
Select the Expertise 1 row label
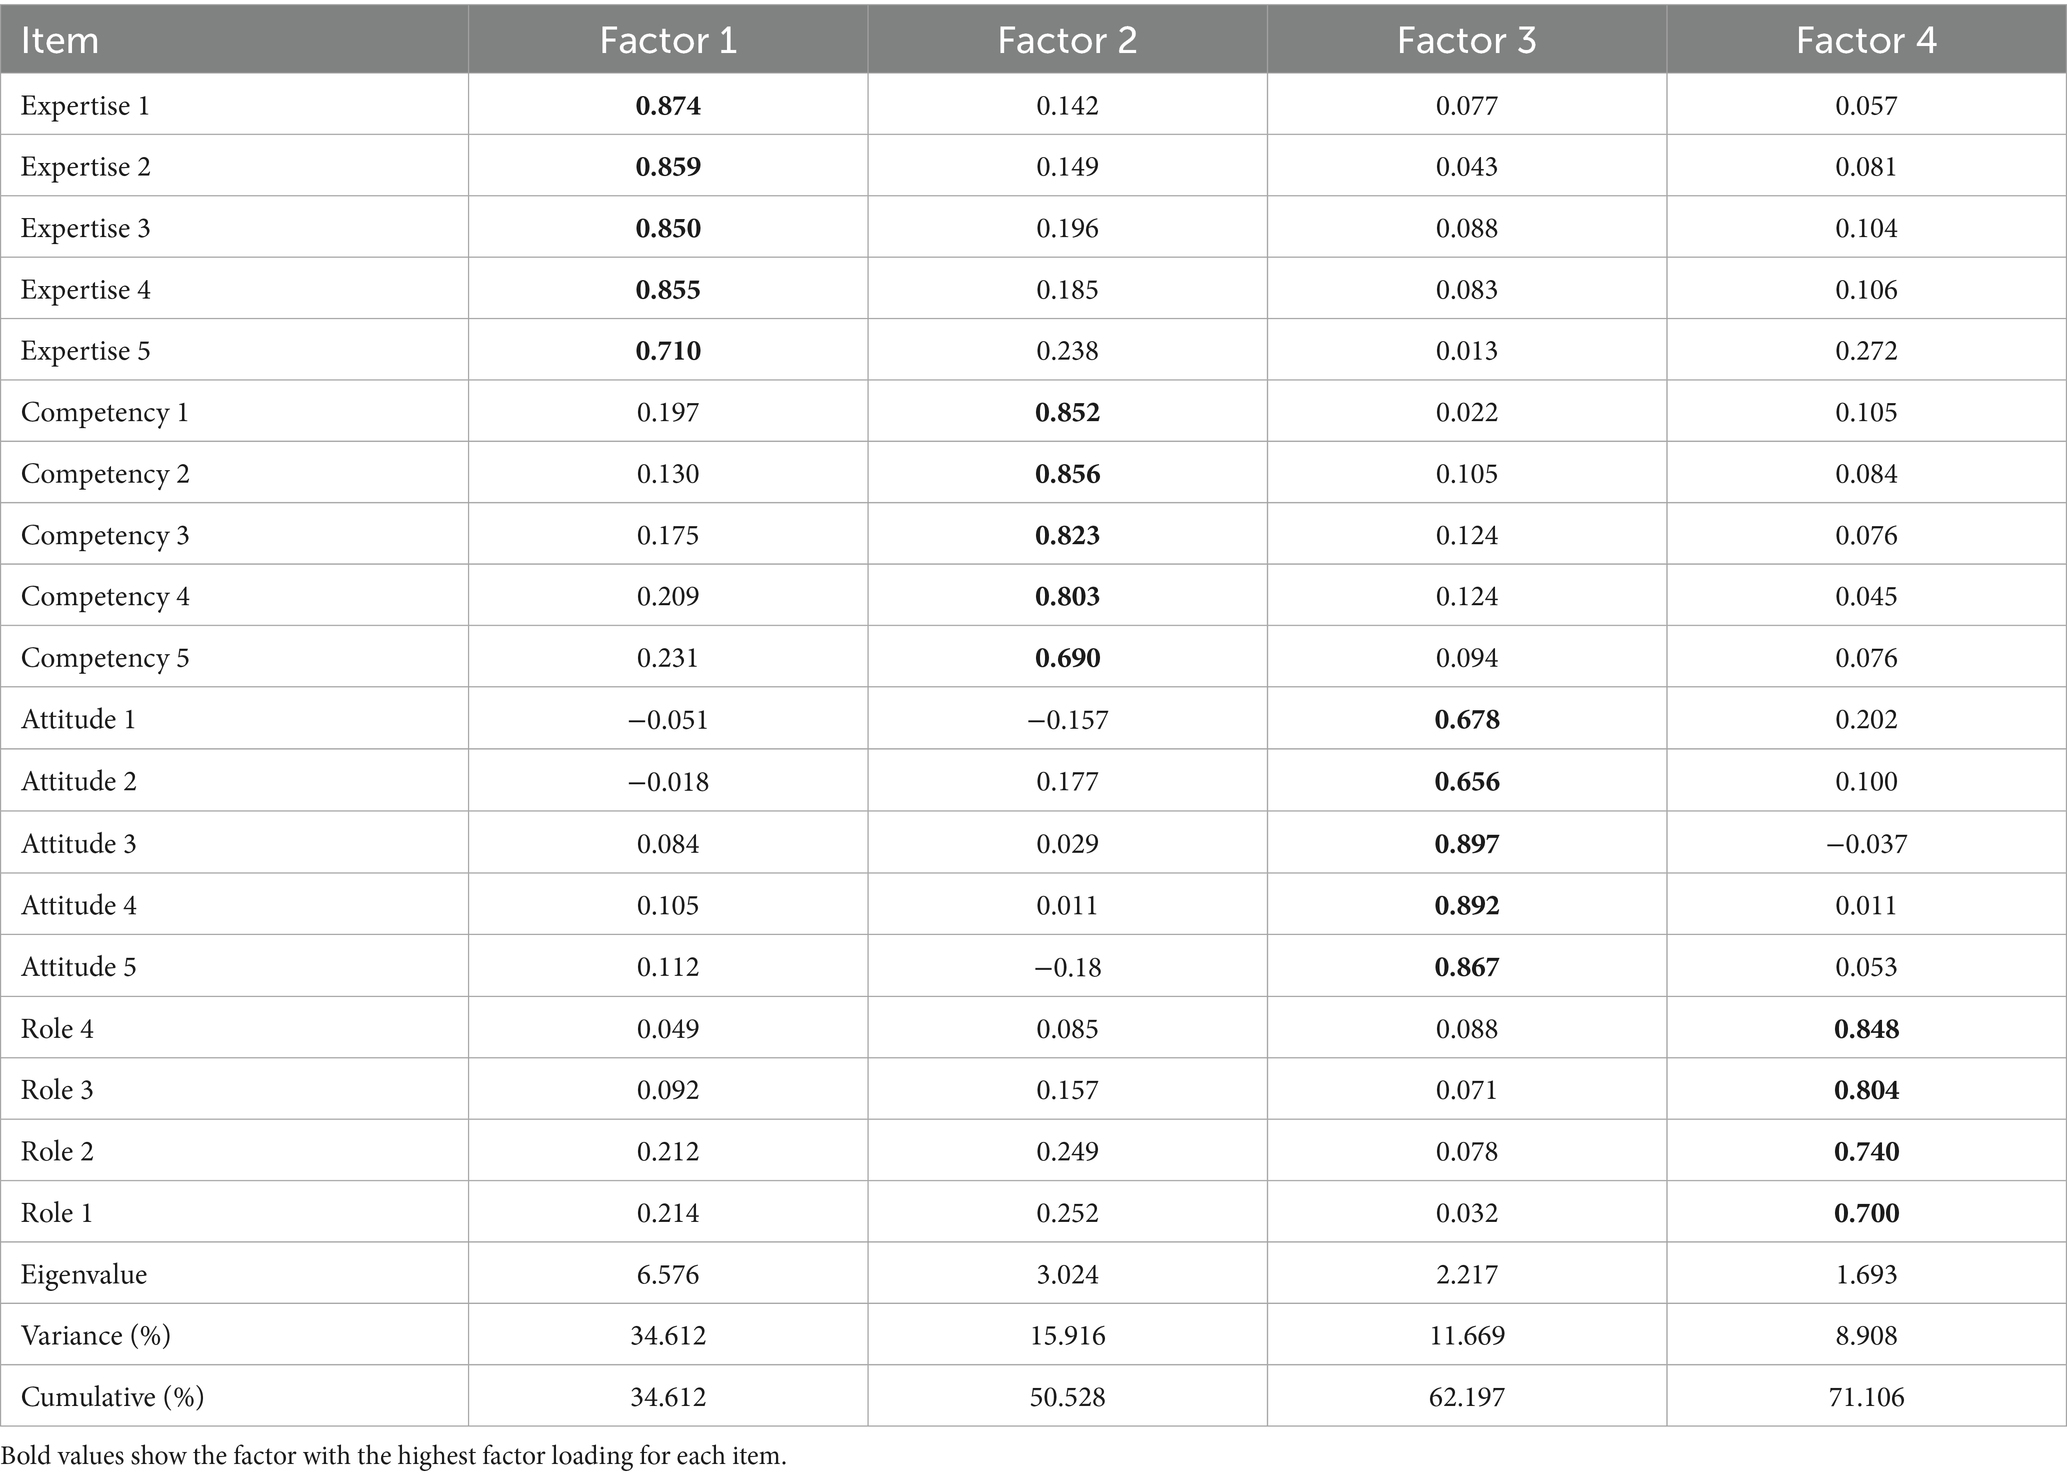click(85, 106)
